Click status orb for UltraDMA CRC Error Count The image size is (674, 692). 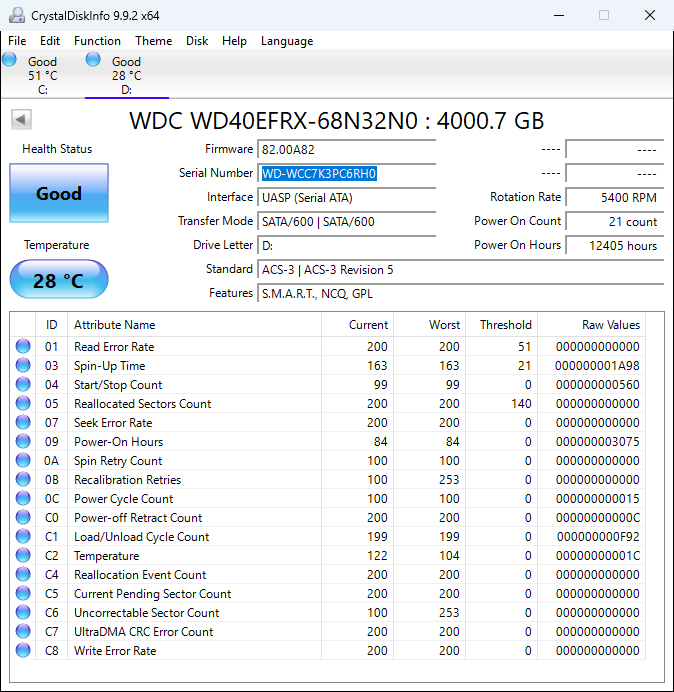coord(23,631)
